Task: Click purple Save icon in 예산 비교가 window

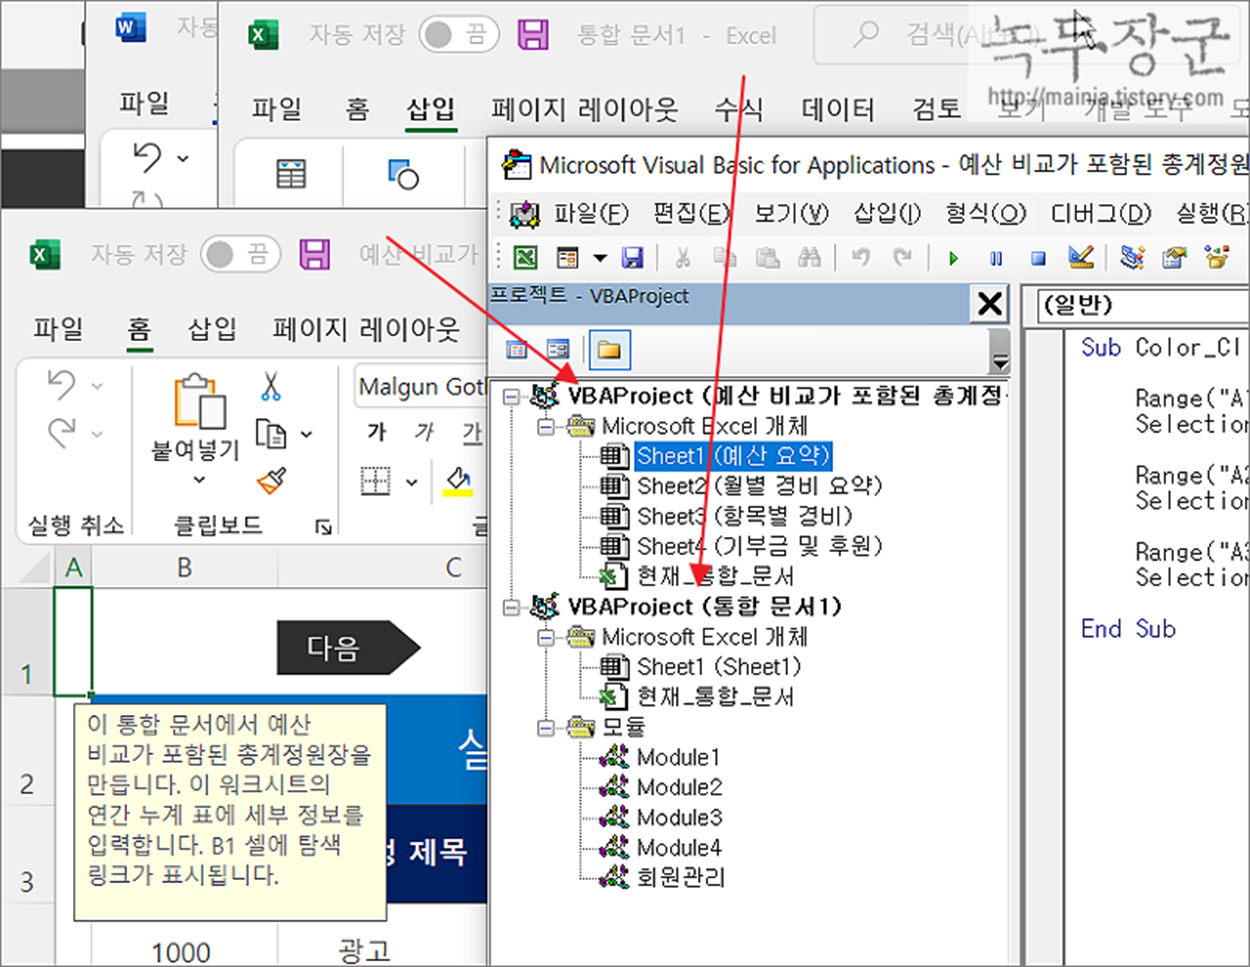Action: point(314,254)
